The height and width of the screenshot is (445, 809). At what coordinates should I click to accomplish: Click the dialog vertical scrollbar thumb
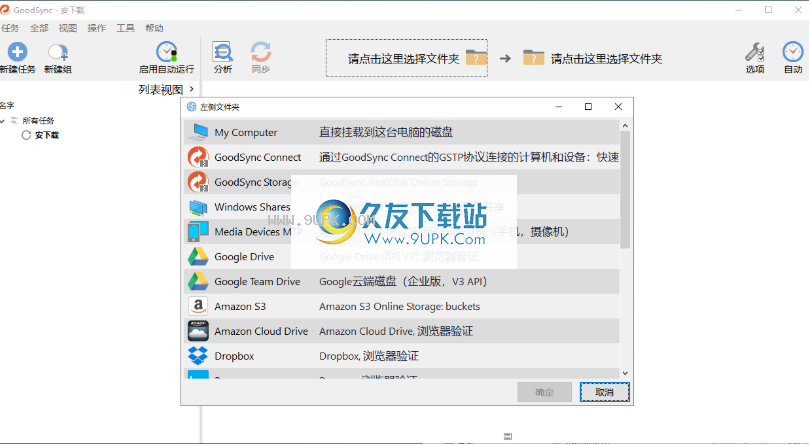pos(625,189)
